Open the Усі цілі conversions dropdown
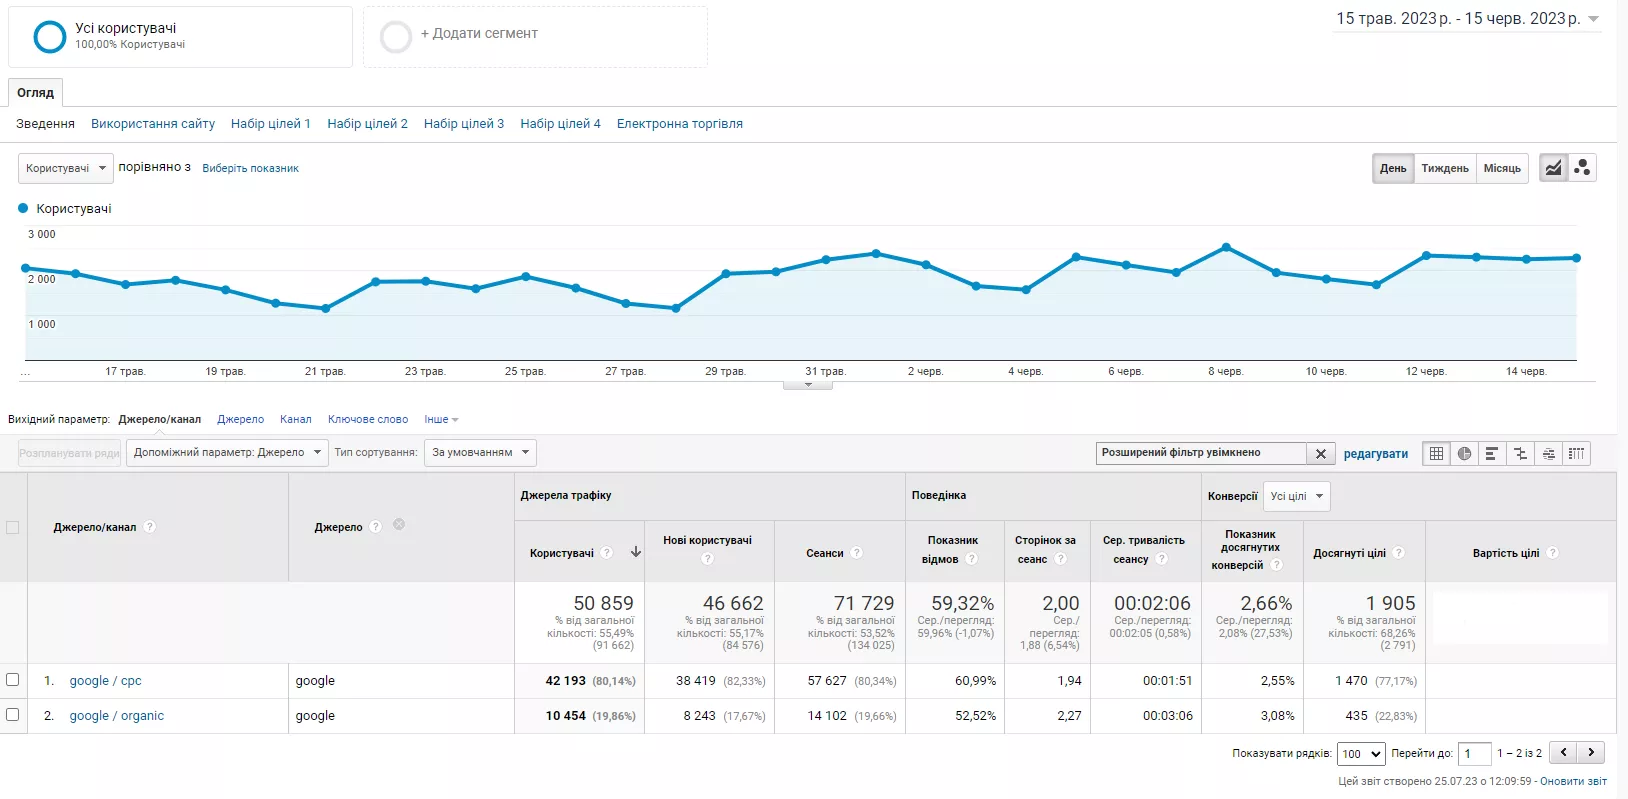1628x799 pixels. tap(1297, 496)
